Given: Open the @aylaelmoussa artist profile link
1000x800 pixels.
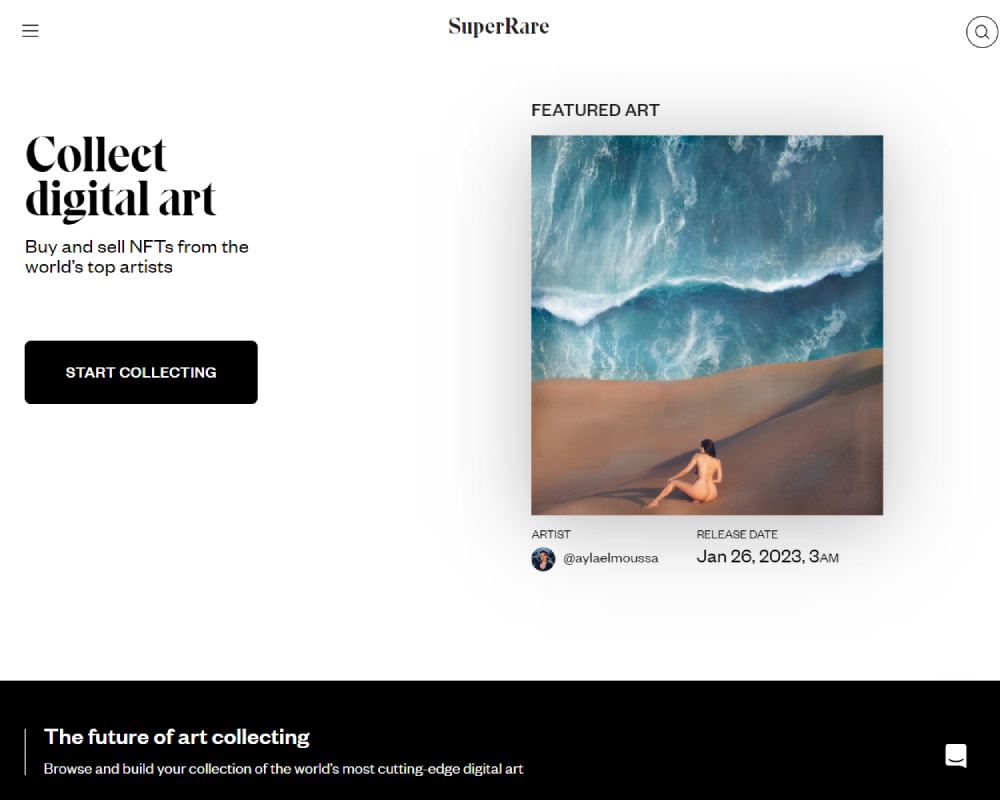Looking at the screenshot, I should tap(610, 558).
